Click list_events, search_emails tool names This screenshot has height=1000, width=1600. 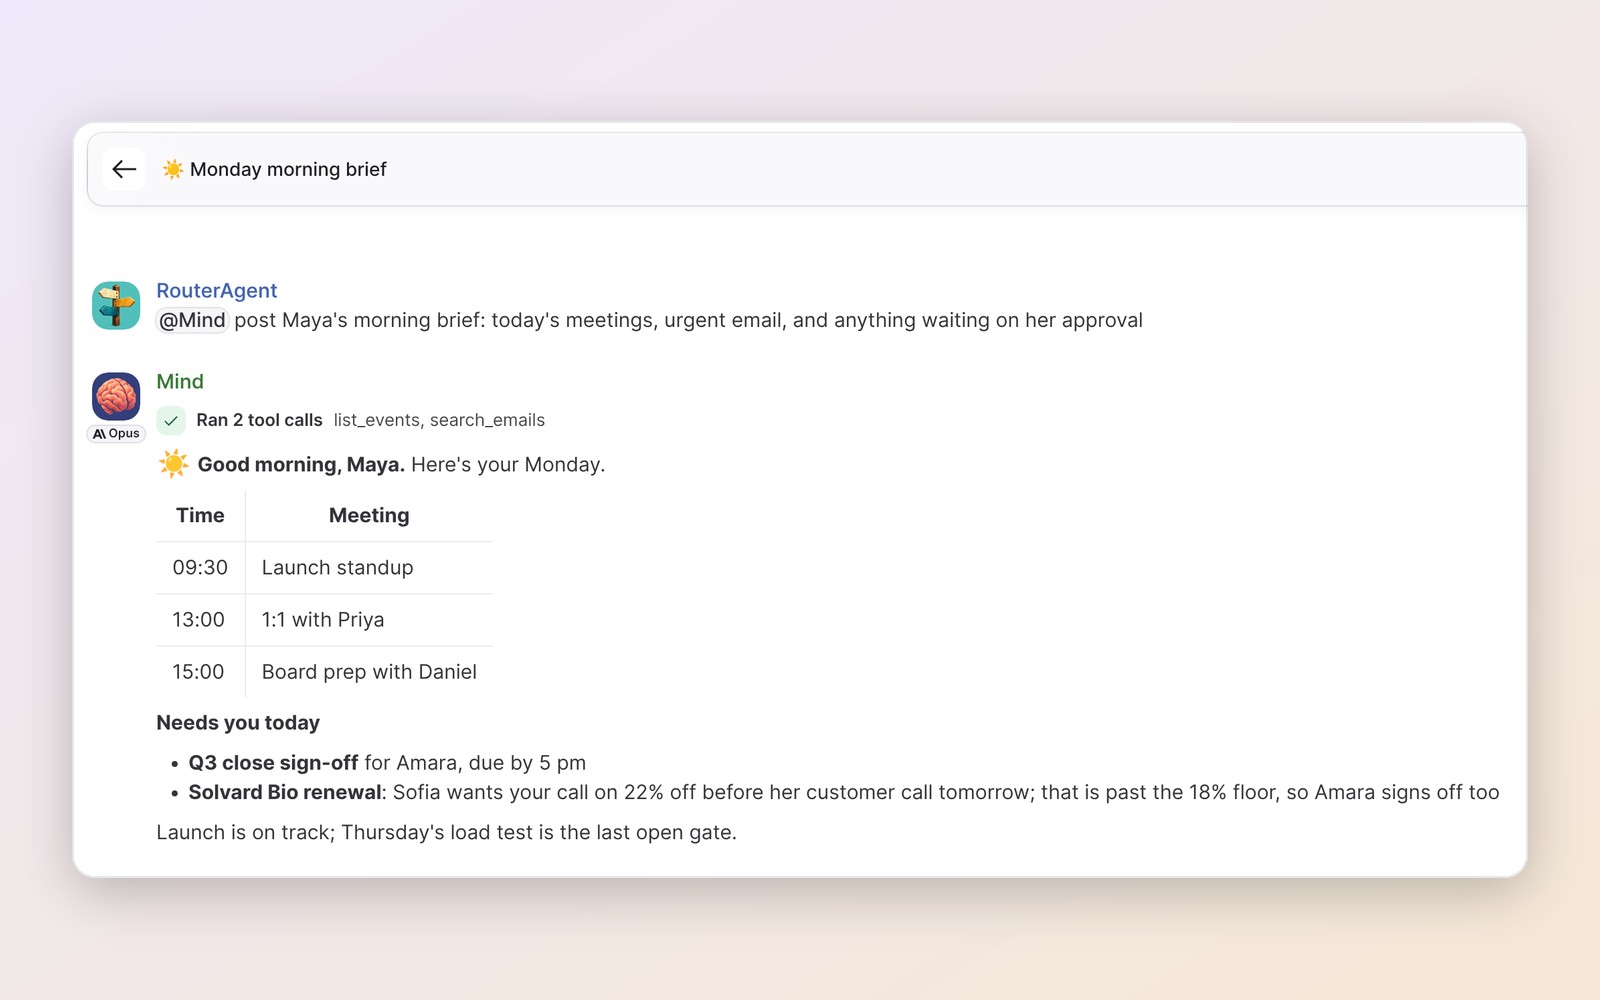(x=439, y=420)
